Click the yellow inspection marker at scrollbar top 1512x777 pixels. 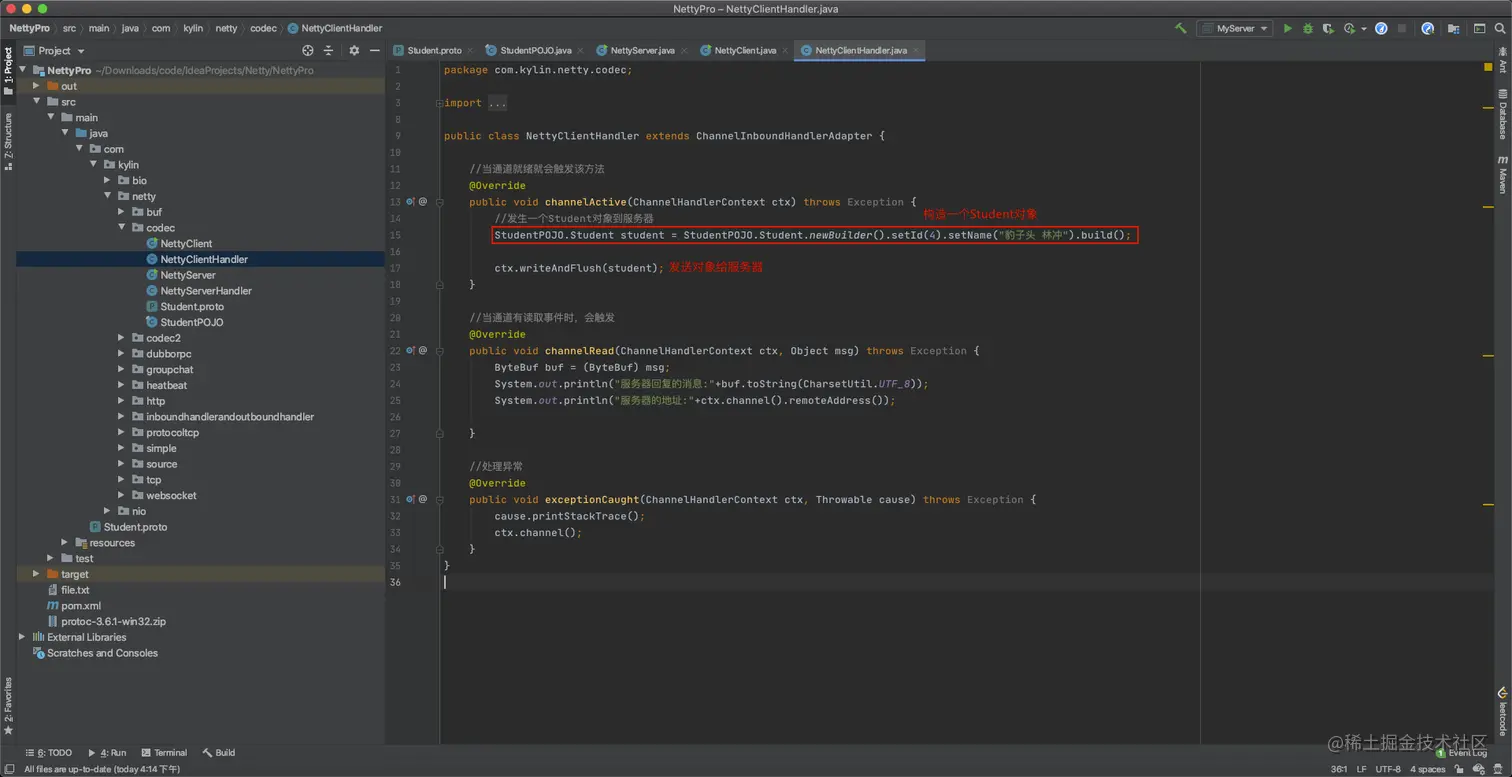[1488, 67]
